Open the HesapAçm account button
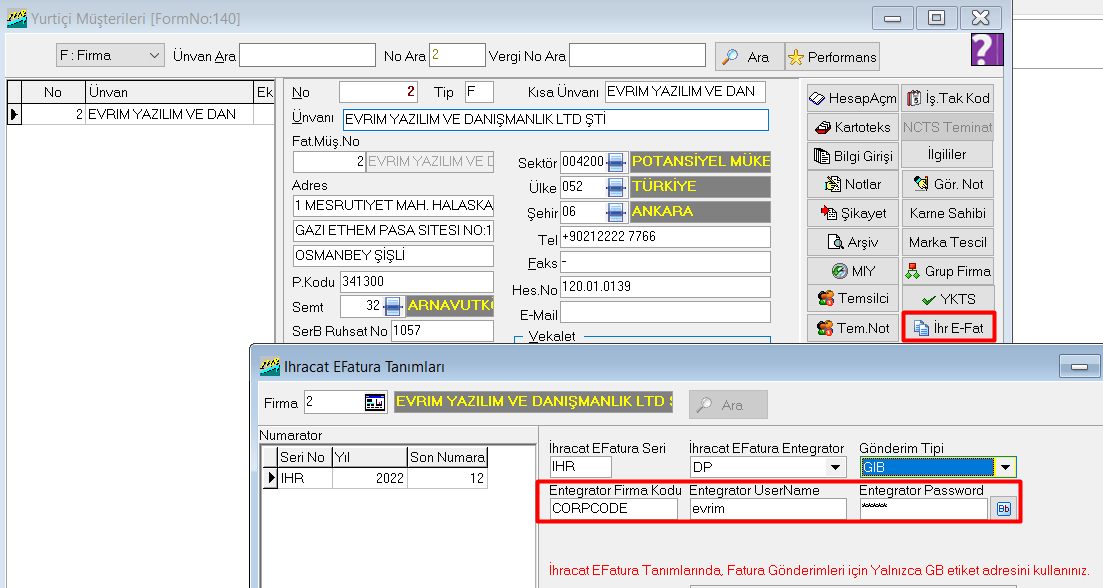 click(853, 98)
